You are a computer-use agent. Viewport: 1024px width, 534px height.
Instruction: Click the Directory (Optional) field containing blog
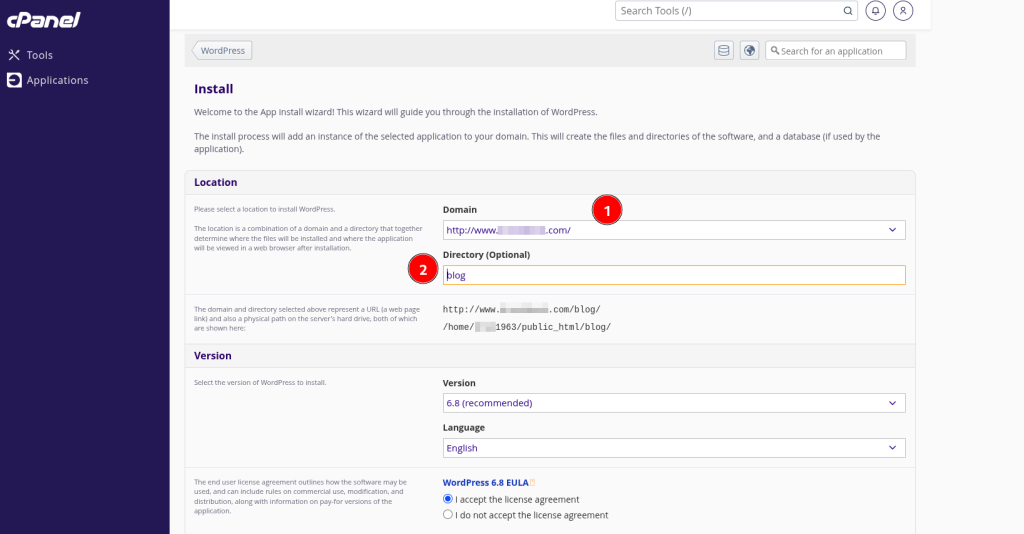674,275
